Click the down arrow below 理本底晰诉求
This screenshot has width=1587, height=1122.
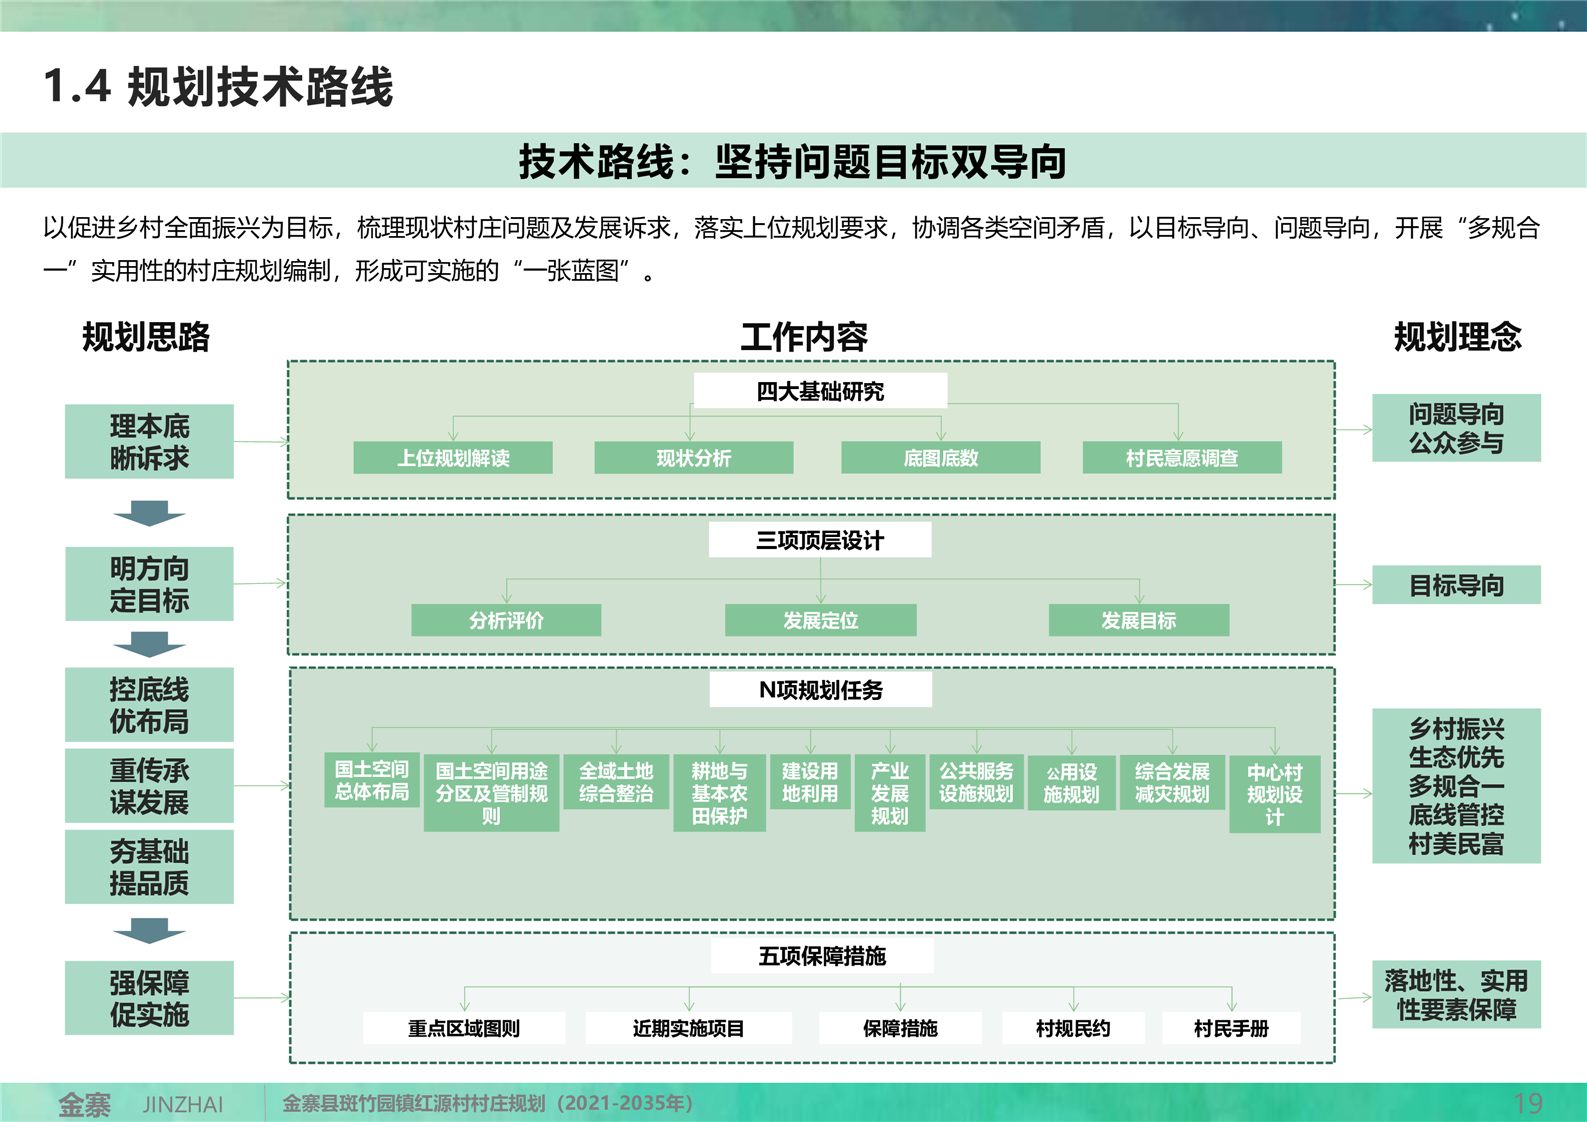(x=149, y=514)
